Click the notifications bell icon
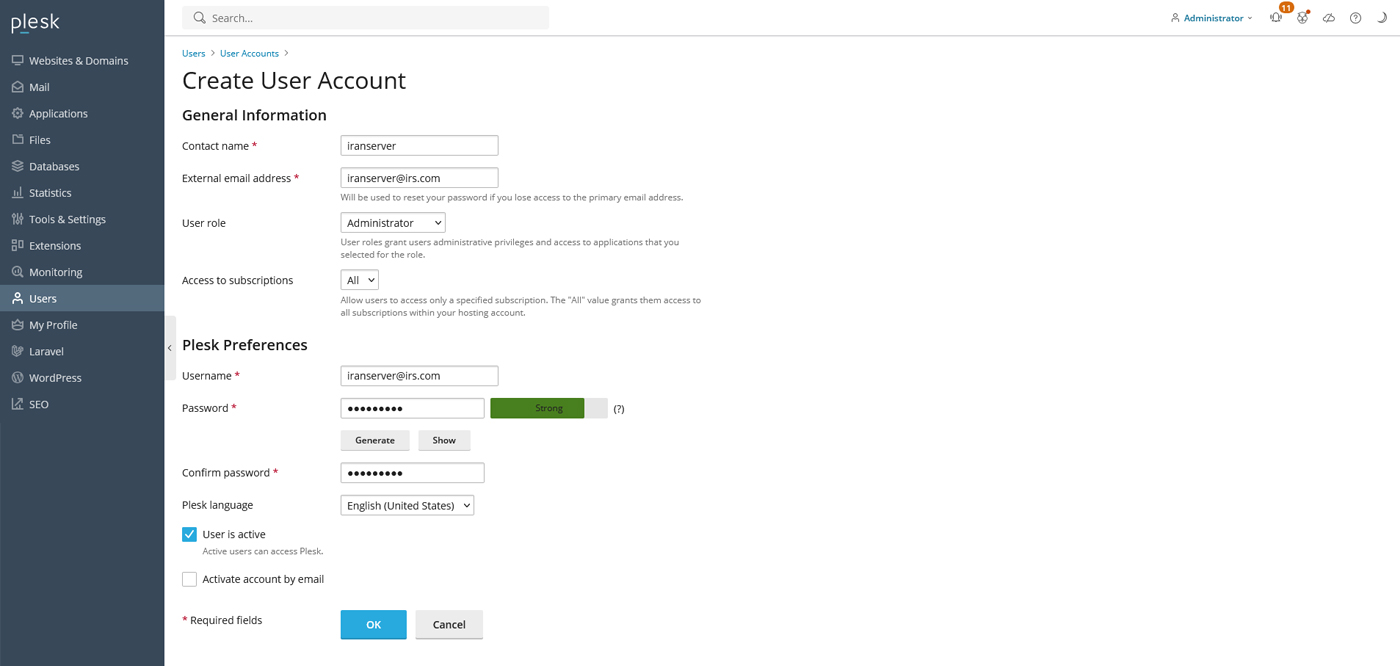The image size is (1400, 666). pyautogui.click(x=1276, y=18)
